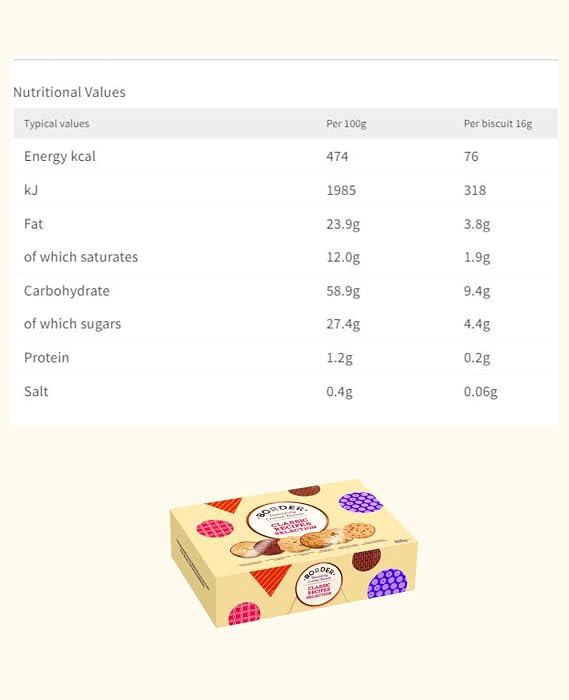Viewport: 569px width, 700px height.
Task: Select the 1985 kJ value
Action: tap(341, 190)
